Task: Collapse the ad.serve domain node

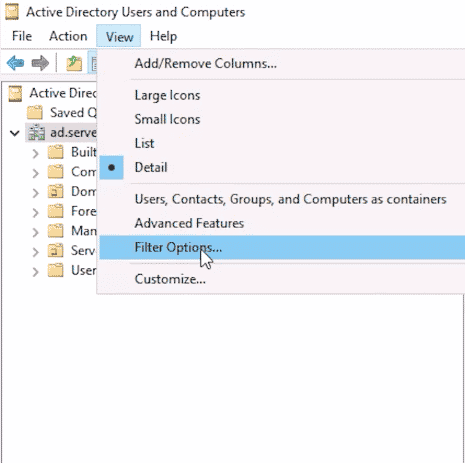Action: tap(15, 133)
